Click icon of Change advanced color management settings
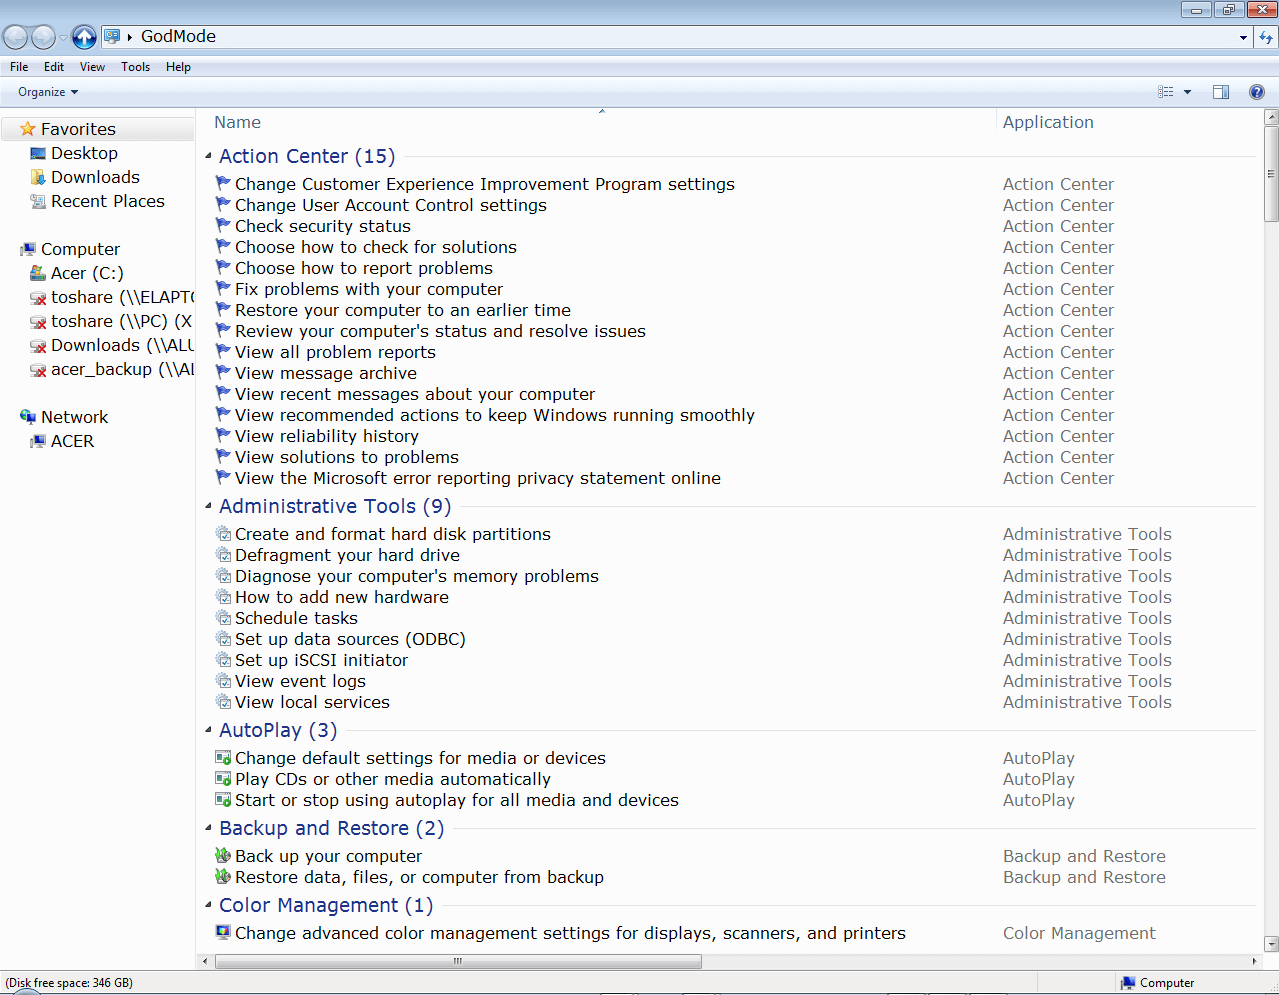 pyautogui.click(x=223, y=932)
